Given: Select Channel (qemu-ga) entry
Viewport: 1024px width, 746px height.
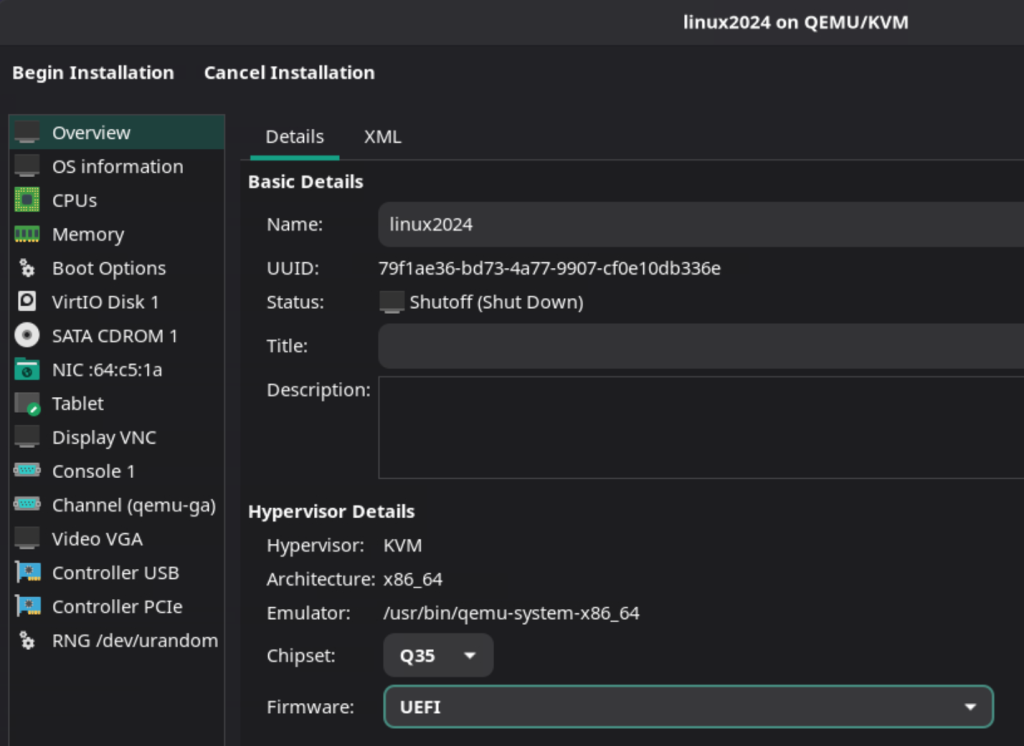Looking at the screenshot, I should pos(118,505).
